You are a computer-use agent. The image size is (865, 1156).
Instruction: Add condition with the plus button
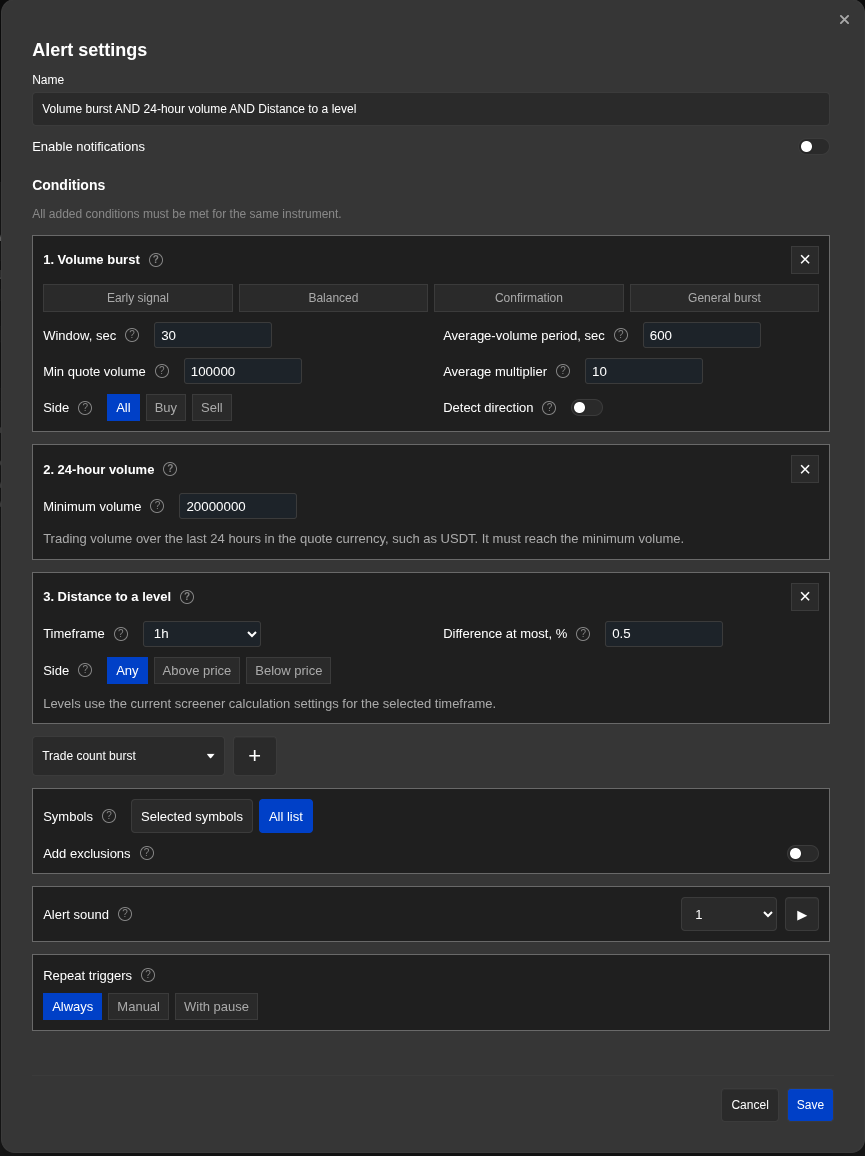point(254,756)
